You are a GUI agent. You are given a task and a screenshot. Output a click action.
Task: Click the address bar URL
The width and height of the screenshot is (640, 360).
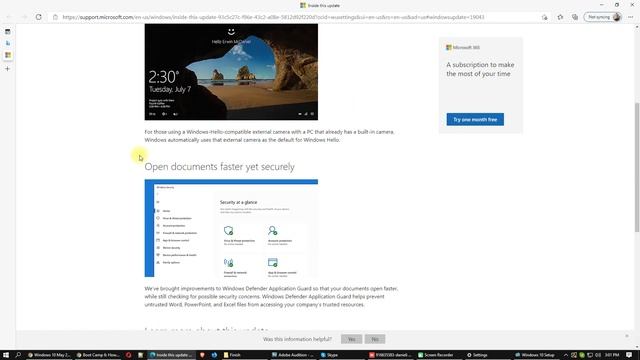point(273,17)
